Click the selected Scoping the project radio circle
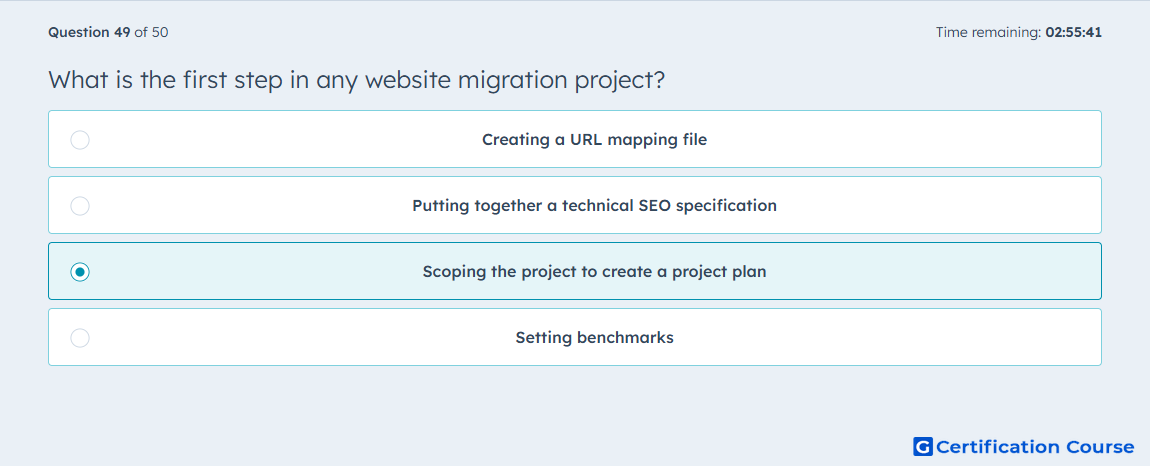This screenshot has height=466, width=1150. coord(80,272)
